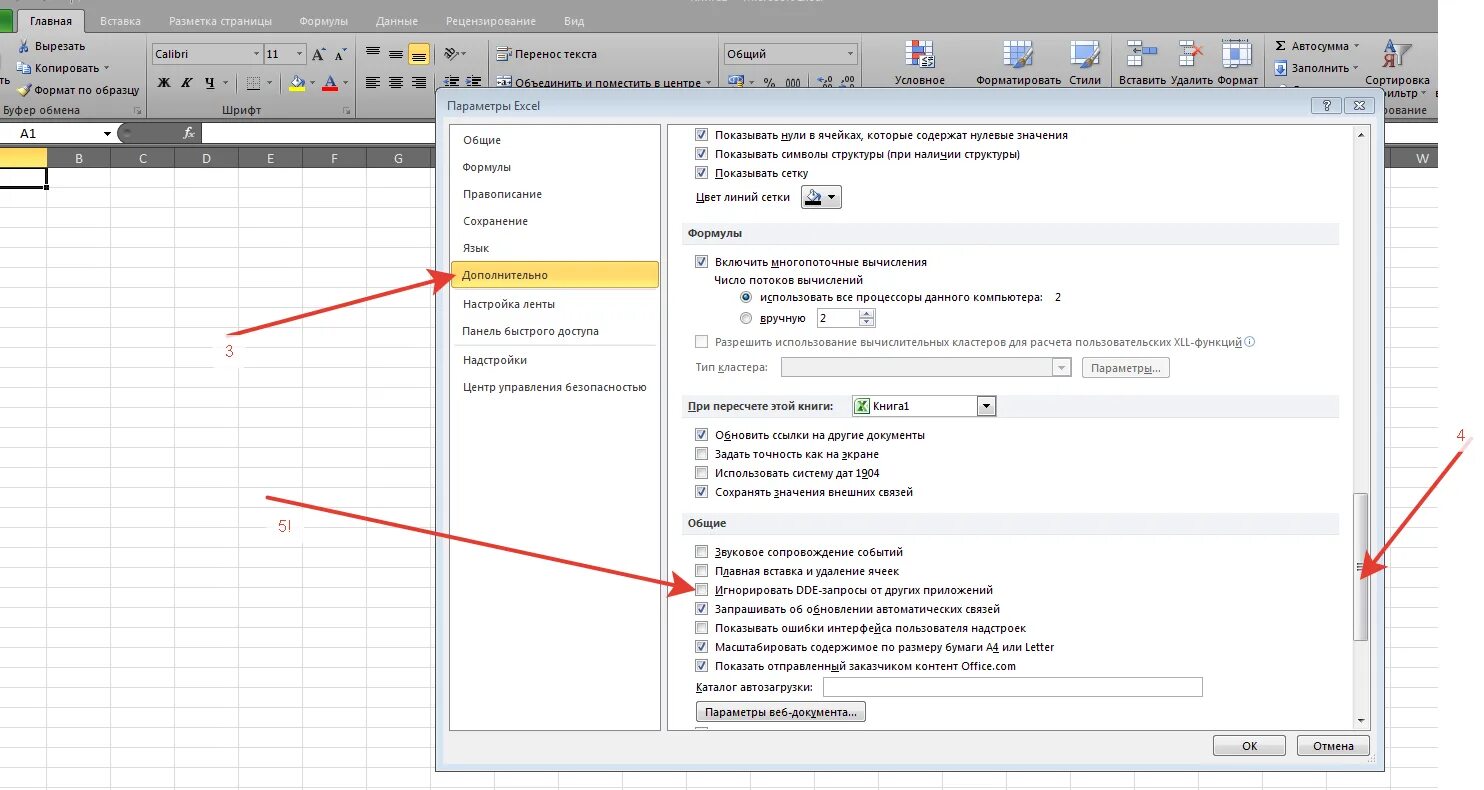Toggle 'Обновить ссылки на другие документы'
The image size is (1484, 790).
[700, 435]
